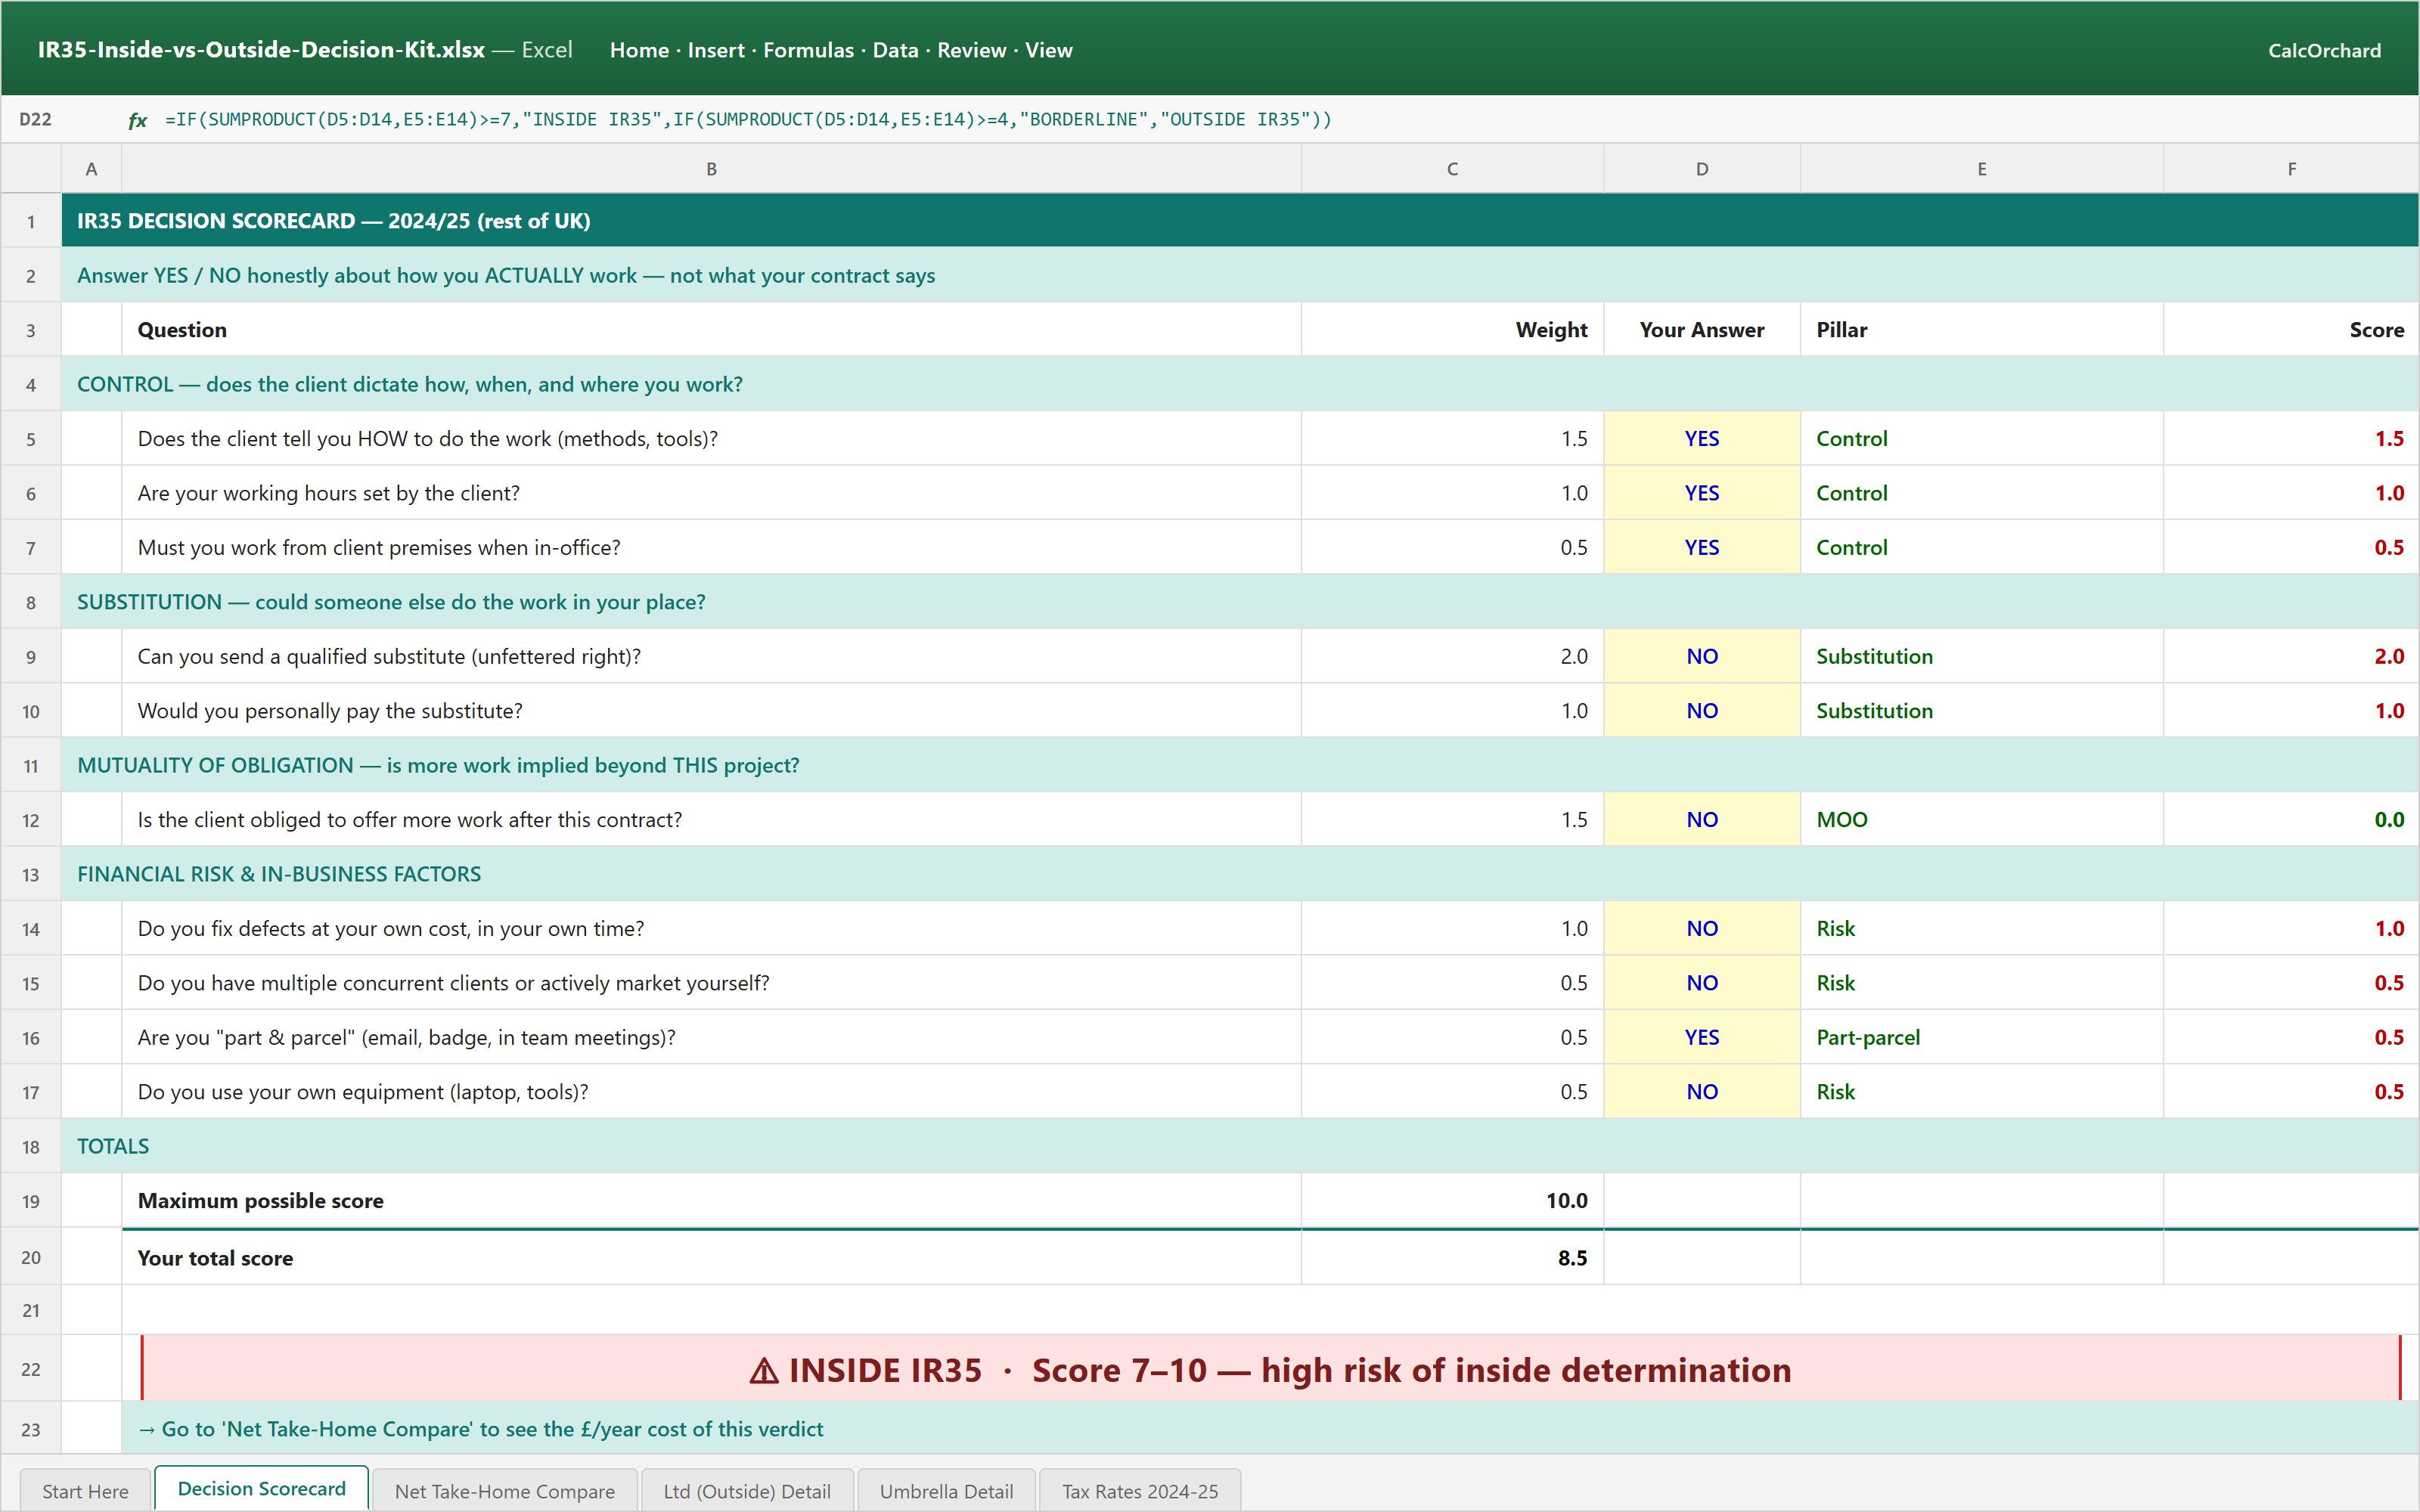The image size is (2420, 1512).
Task: Select column F header
Action: pyautogui.click(x=2291, y=169)
